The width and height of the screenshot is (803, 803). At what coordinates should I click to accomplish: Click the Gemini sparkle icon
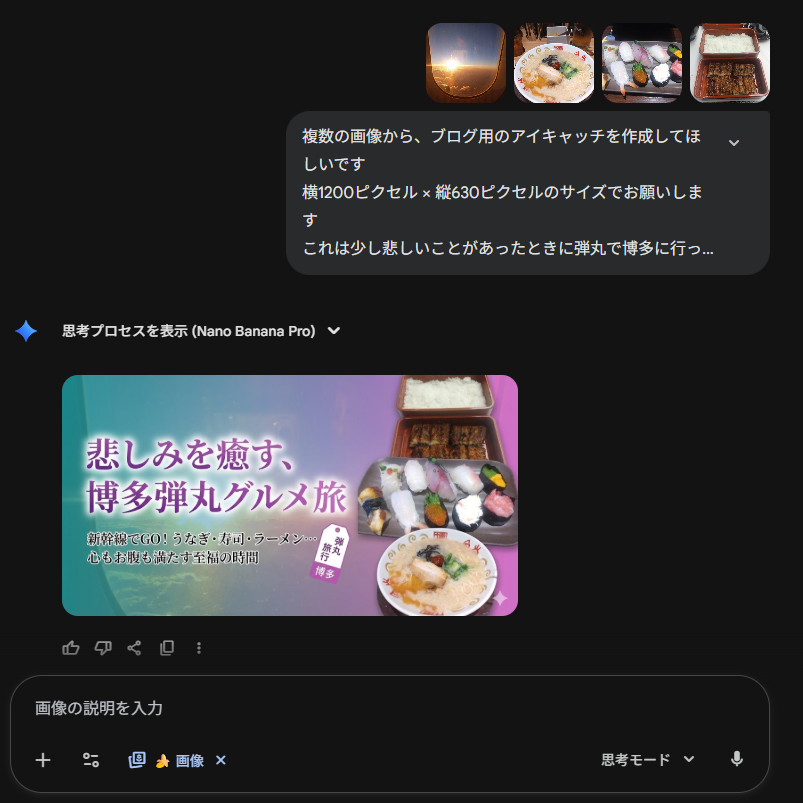click(26, 331)
